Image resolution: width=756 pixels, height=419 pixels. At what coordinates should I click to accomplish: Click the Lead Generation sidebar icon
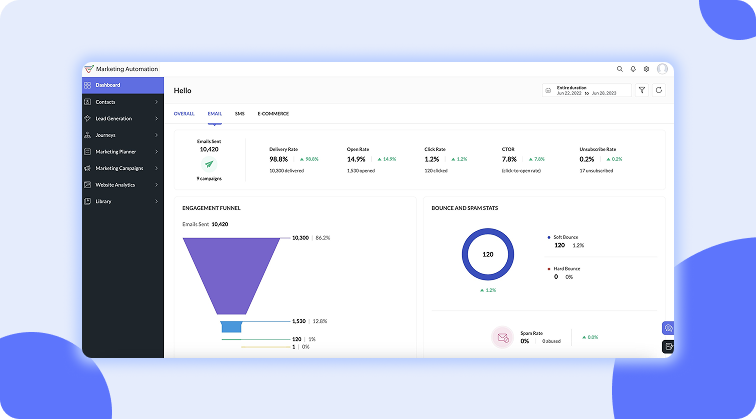(x=87, y=118)
